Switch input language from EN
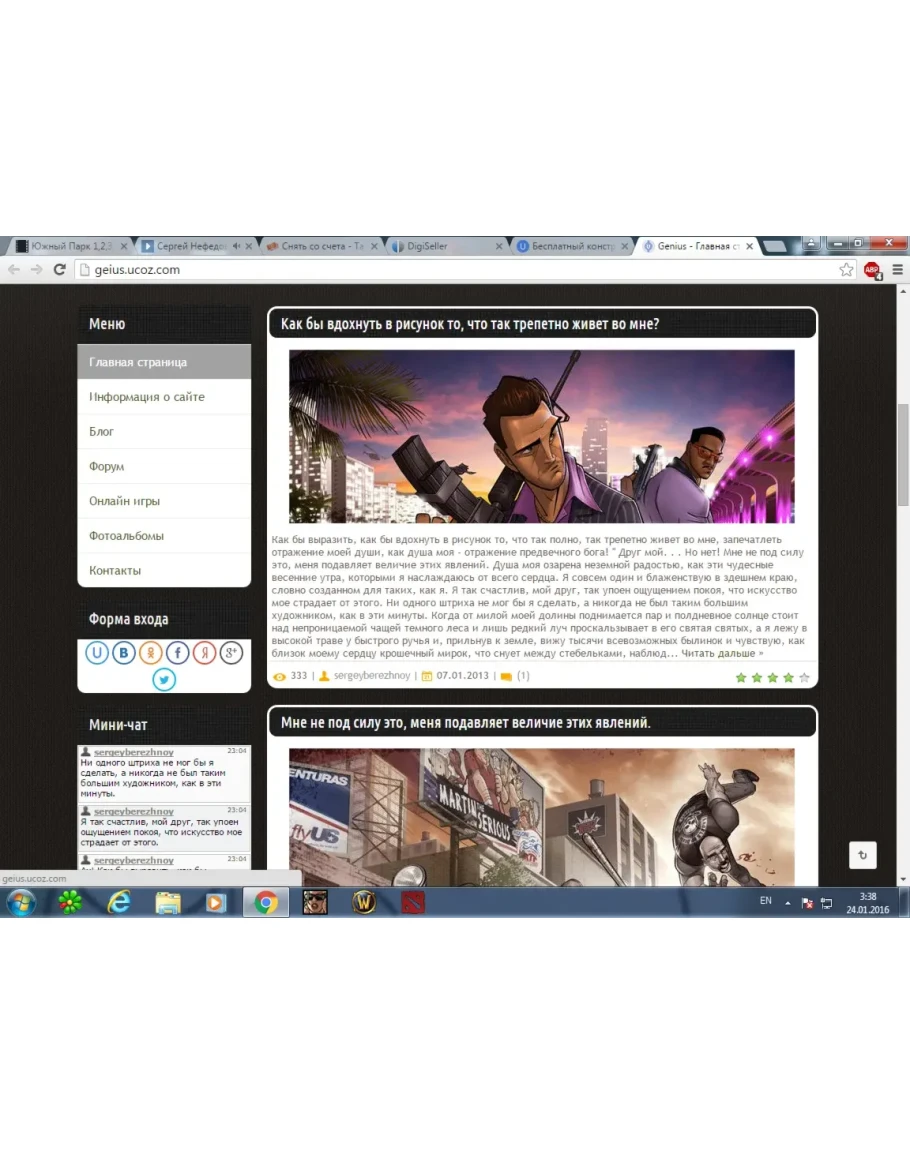The width and height of the screenshot is (910, 1155). [x=766, y=901]
